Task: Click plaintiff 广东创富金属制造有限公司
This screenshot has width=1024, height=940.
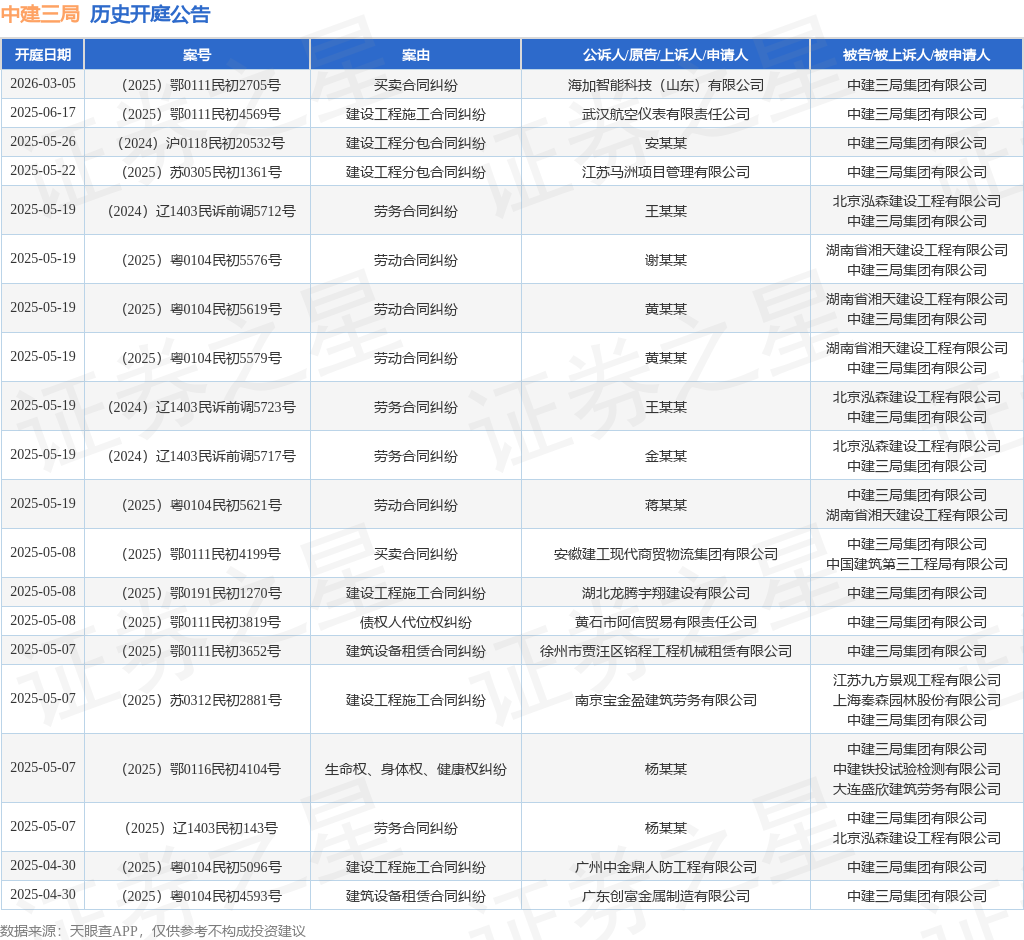Action: (665, 896)
